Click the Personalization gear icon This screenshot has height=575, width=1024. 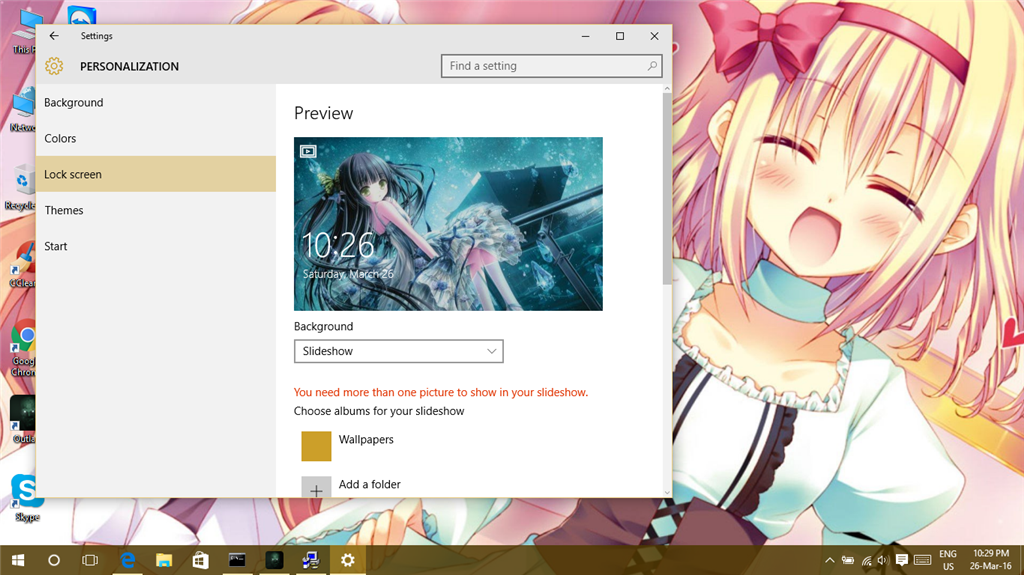click(x=54, y=66)
